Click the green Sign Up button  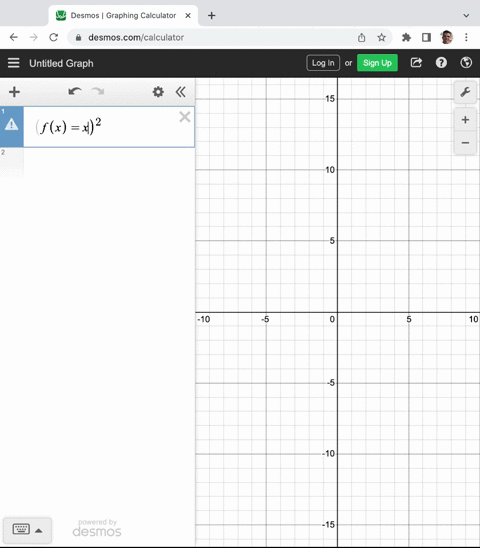377,63
